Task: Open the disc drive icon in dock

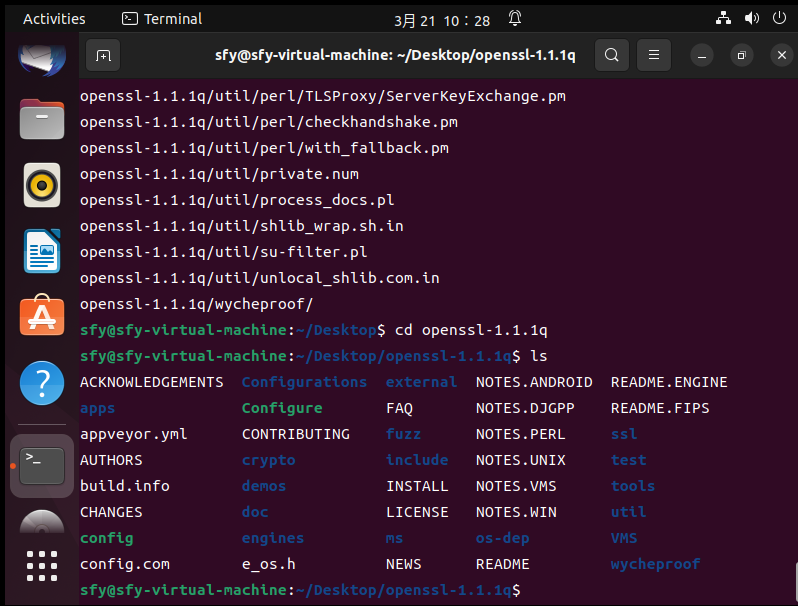Action: 42,522
